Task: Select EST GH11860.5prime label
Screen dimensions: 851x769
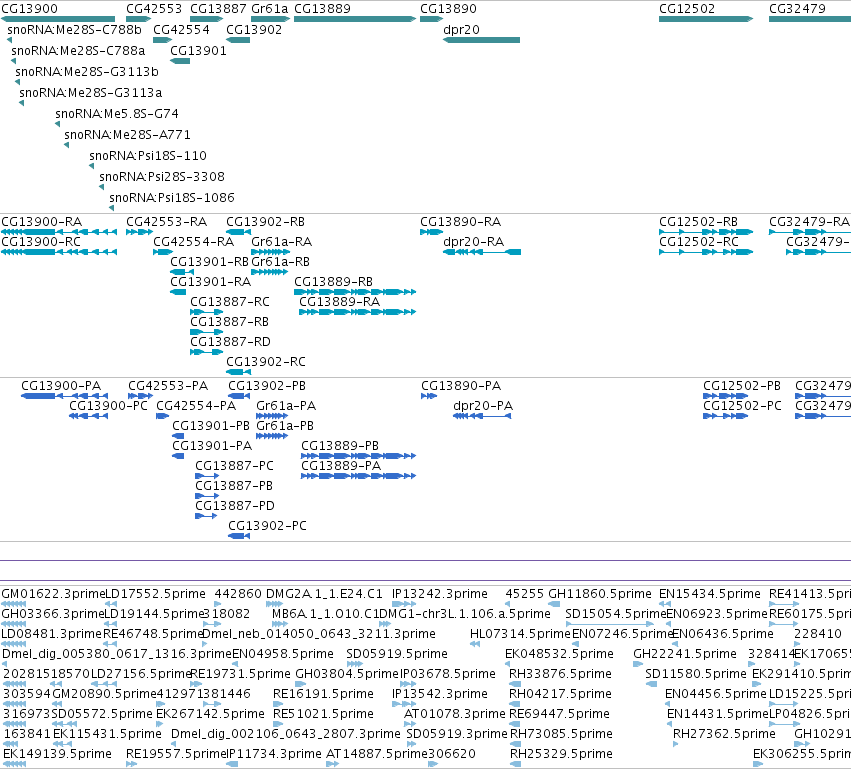Action: click(600, 594)
